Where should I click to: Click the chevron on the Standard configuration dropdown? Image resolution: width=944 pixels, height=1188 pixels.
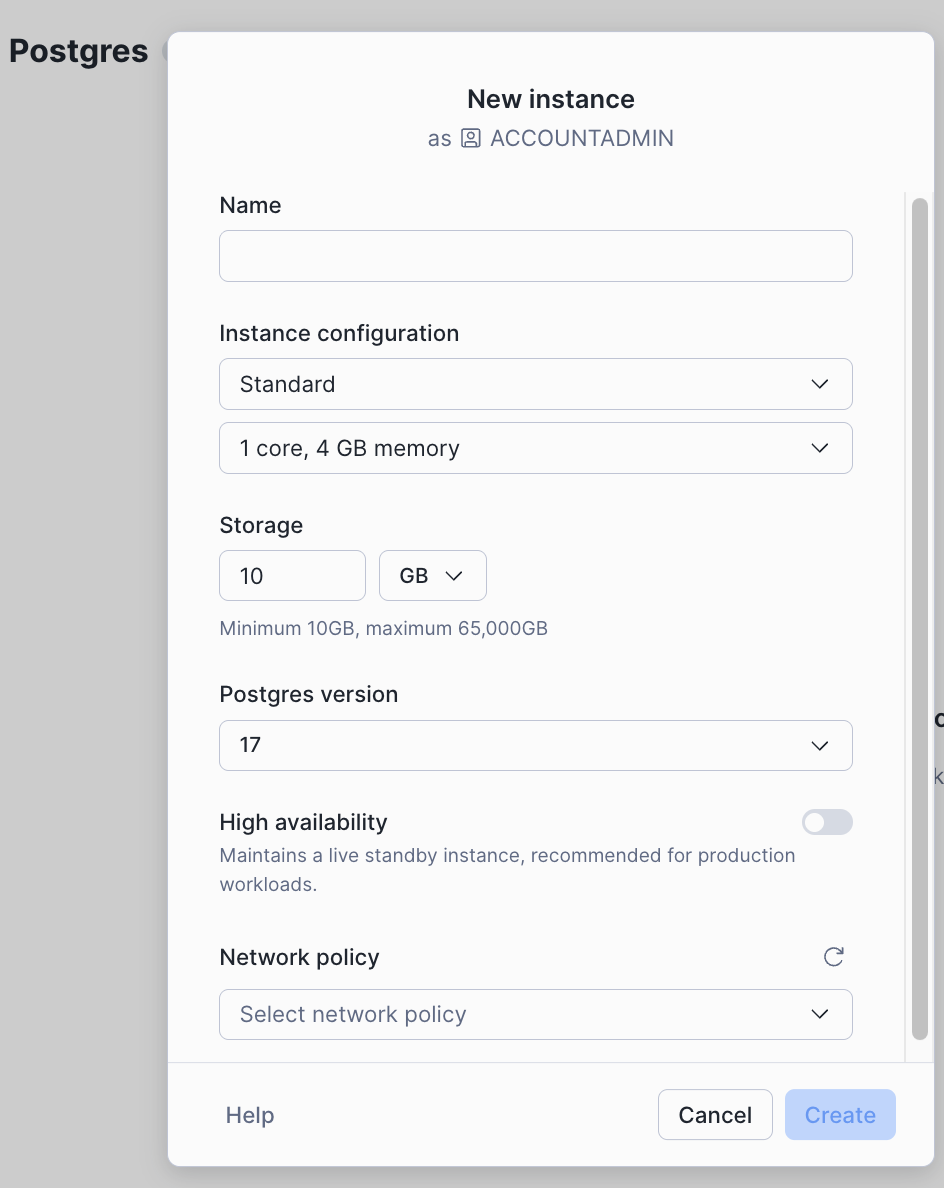819,384
